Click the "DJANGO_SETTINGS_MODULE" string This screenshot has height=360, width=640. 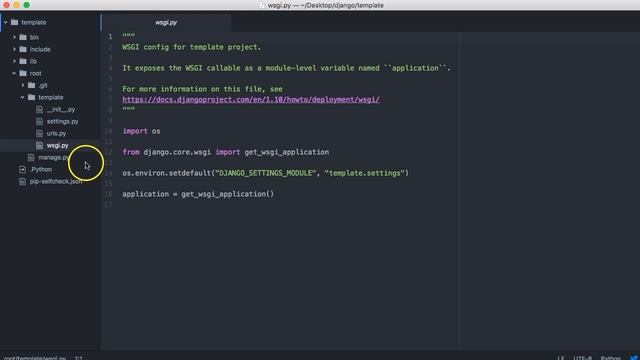tap(266, 173)
